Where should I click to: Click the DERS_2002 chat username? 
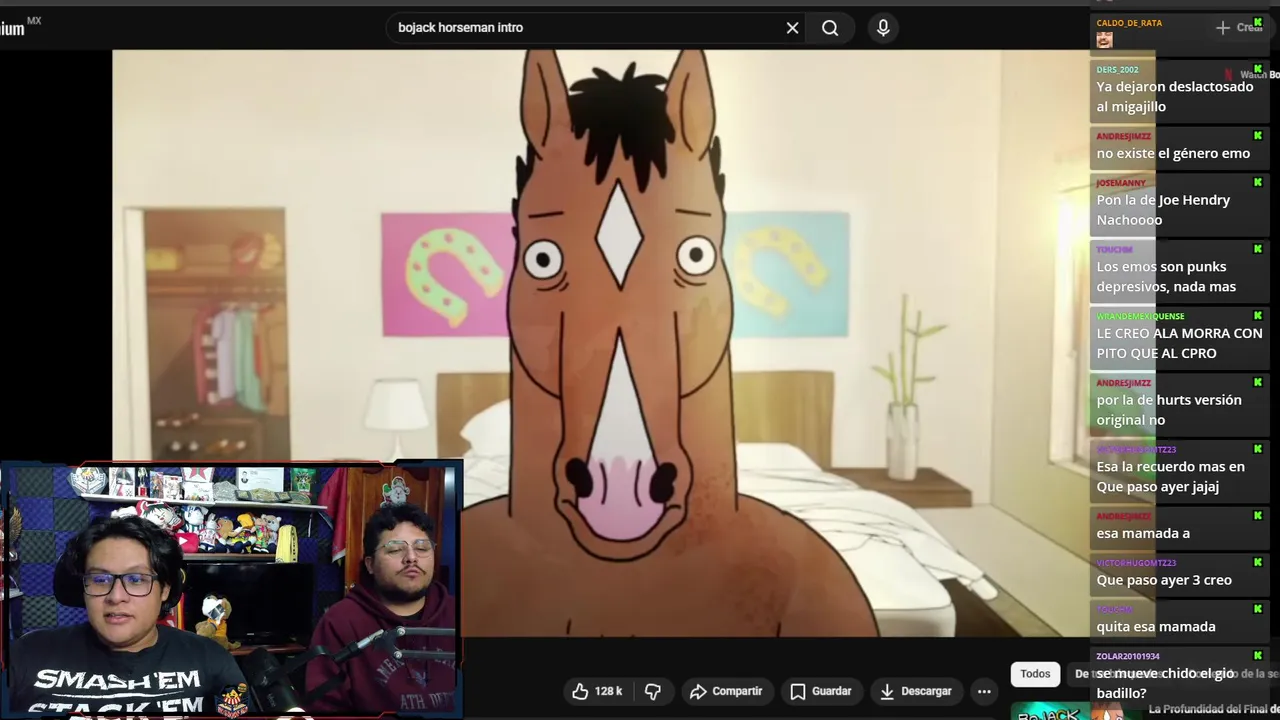click(1117, 70)
